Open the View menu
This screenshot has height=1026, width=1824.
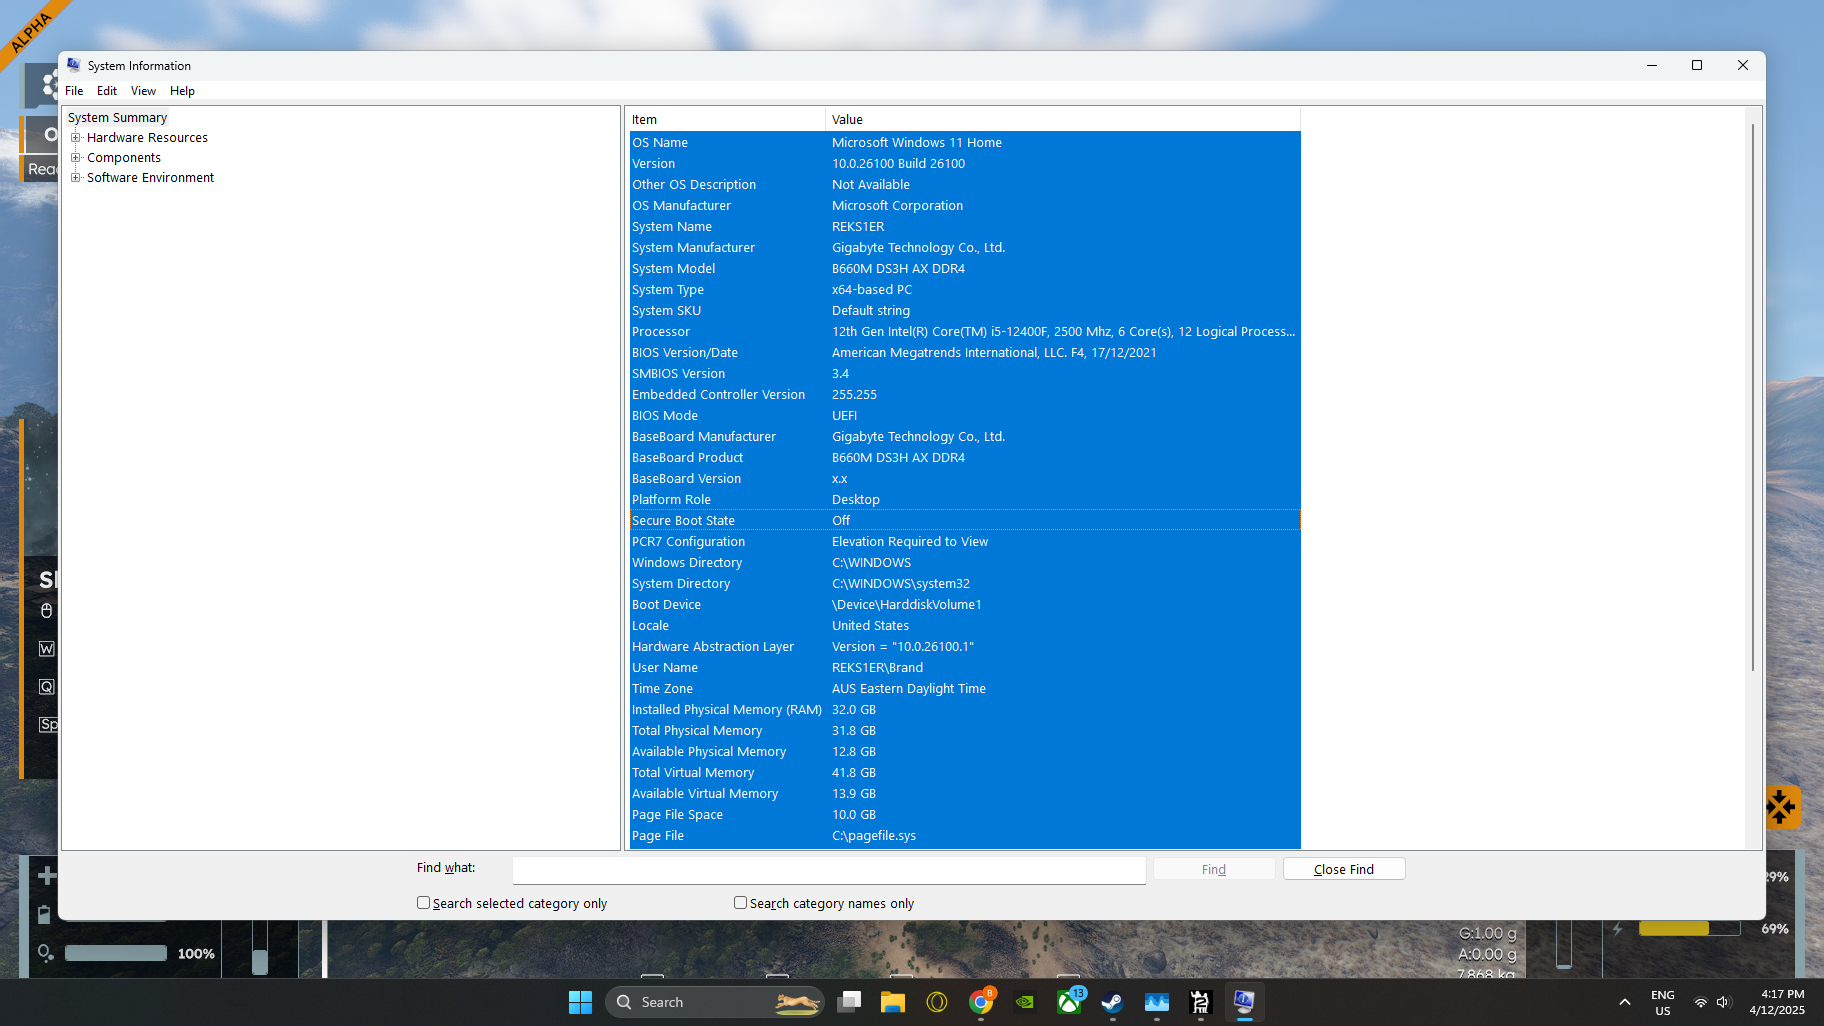[143, 91]
